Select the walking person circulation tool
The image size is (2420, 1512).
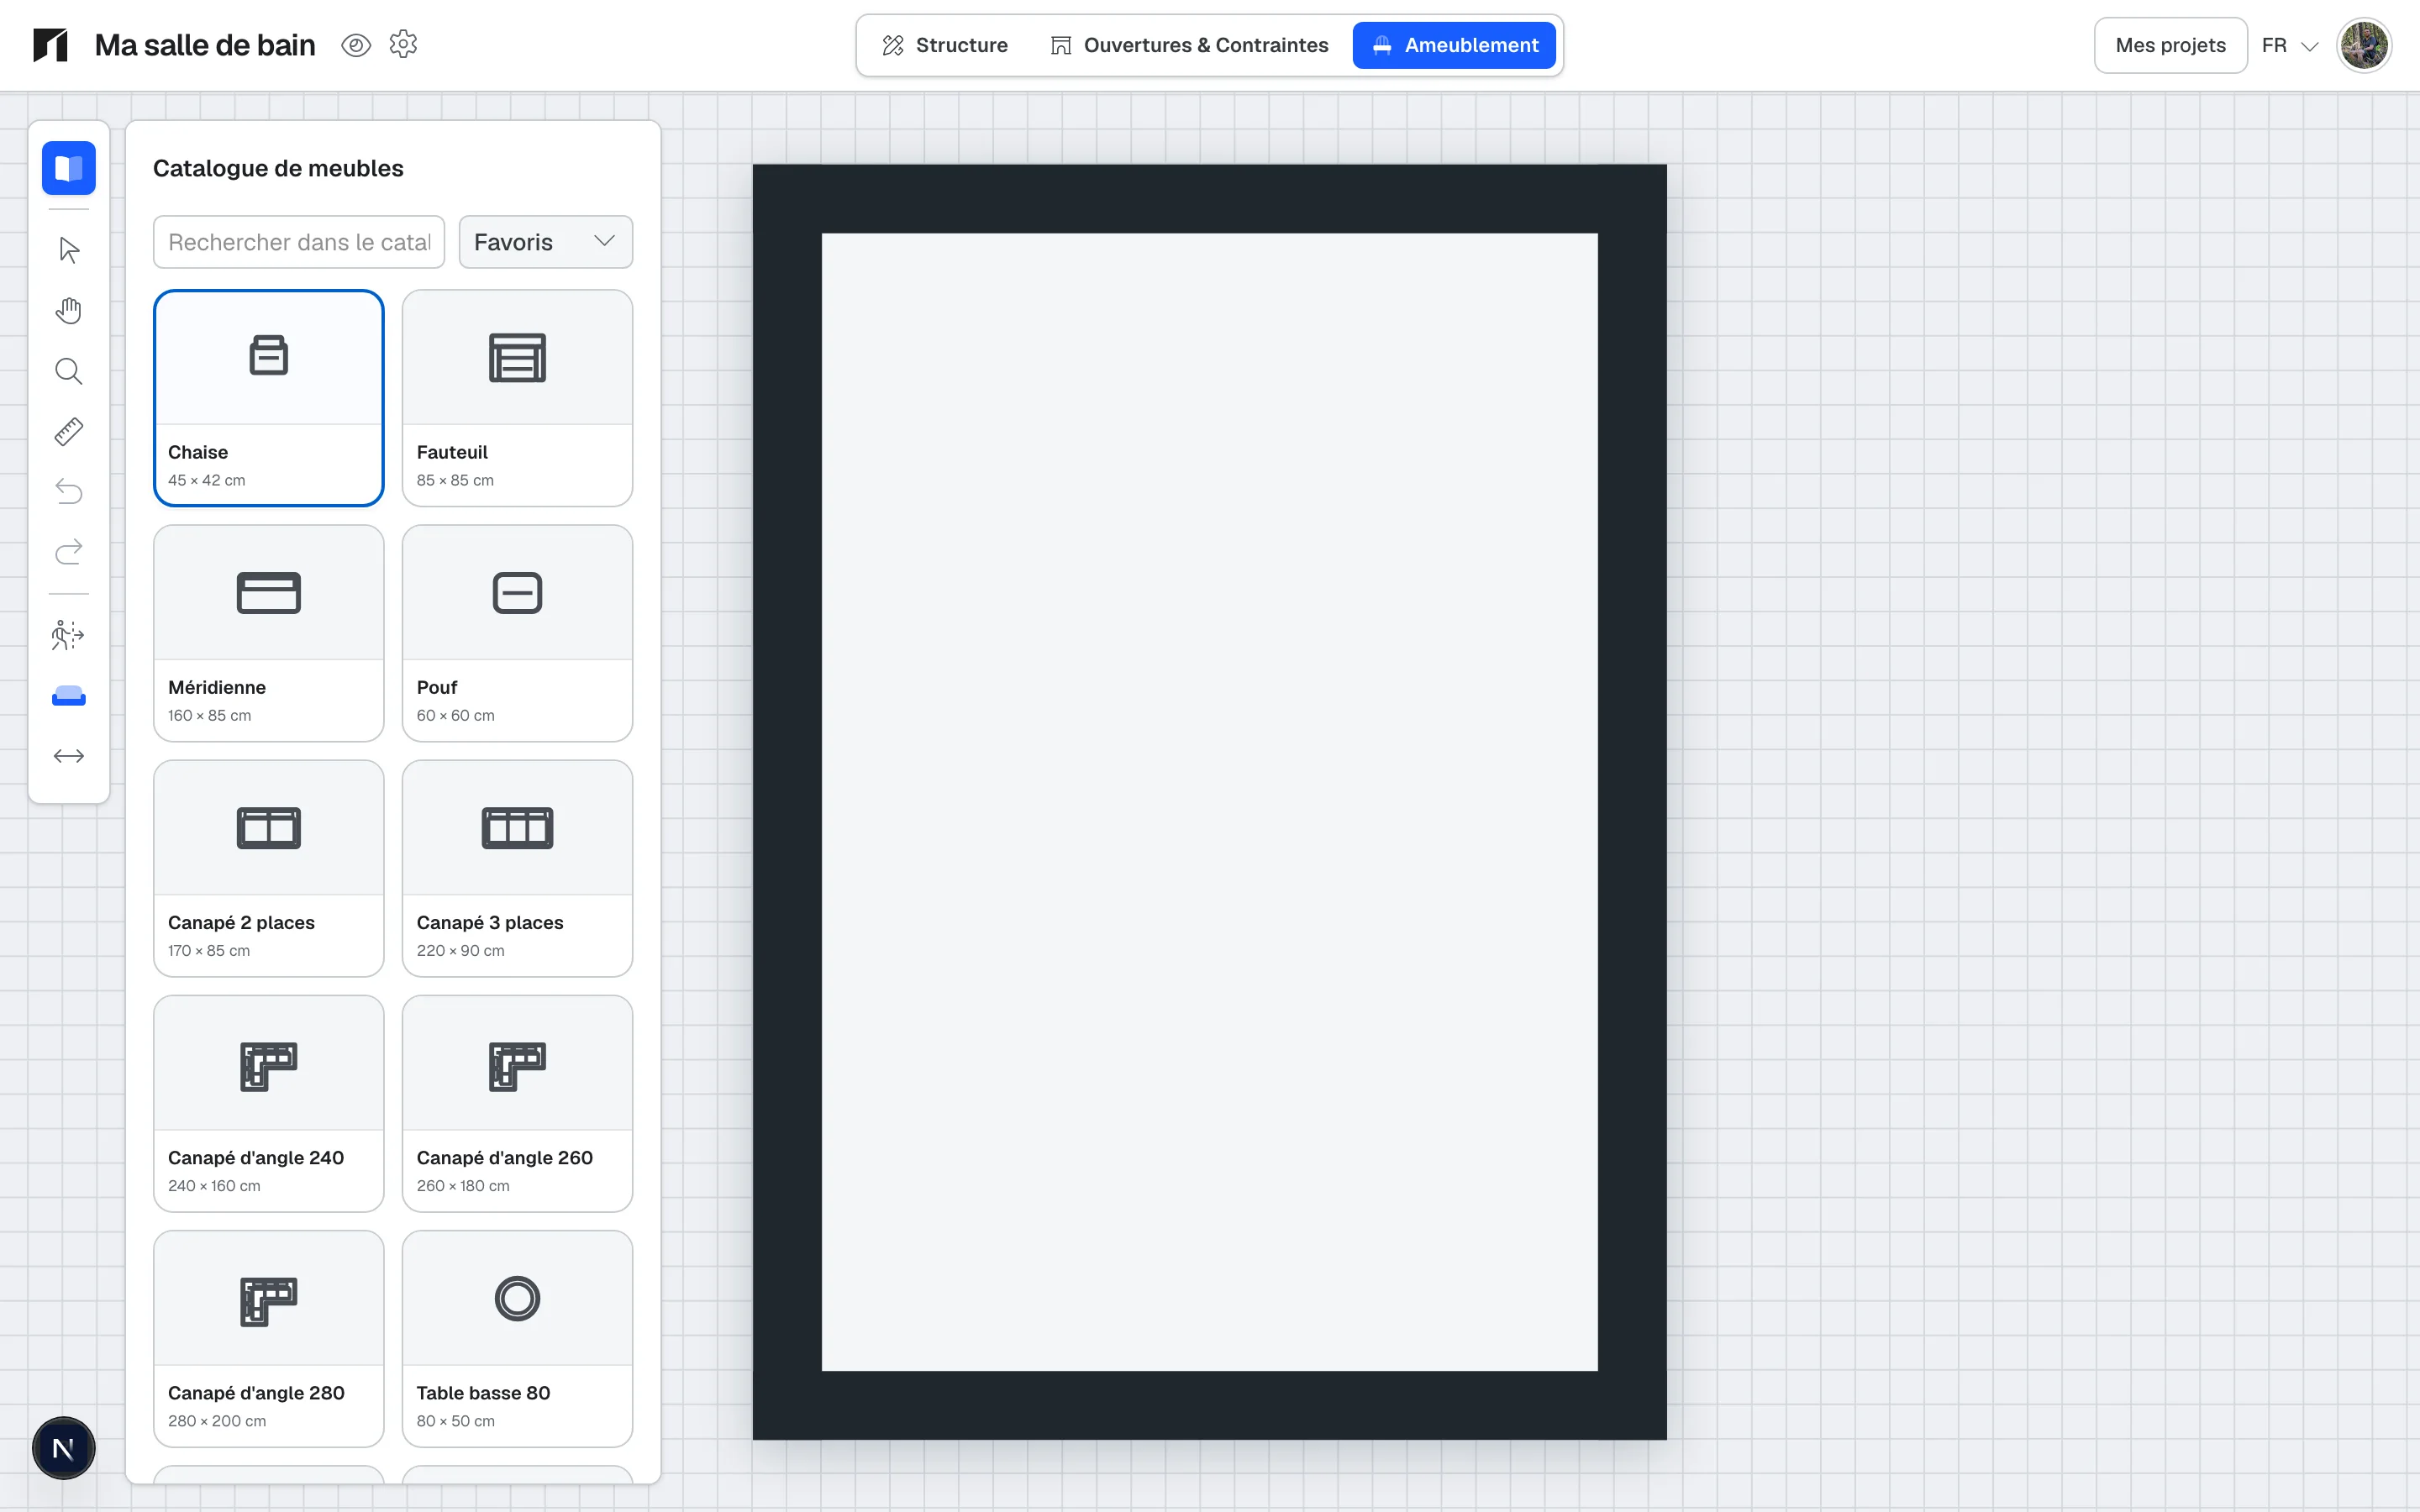[x=68, y=635]
